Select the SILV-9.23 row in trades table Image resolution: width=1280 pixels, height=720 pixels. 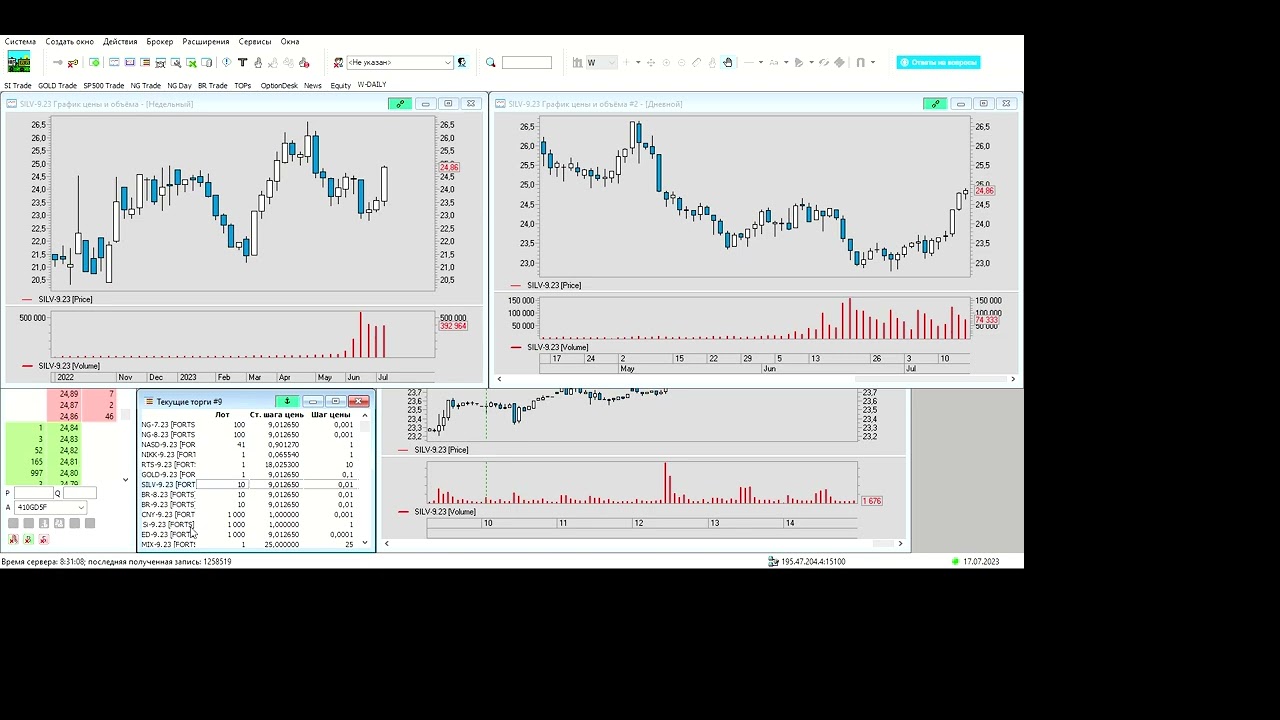[248, 484]
